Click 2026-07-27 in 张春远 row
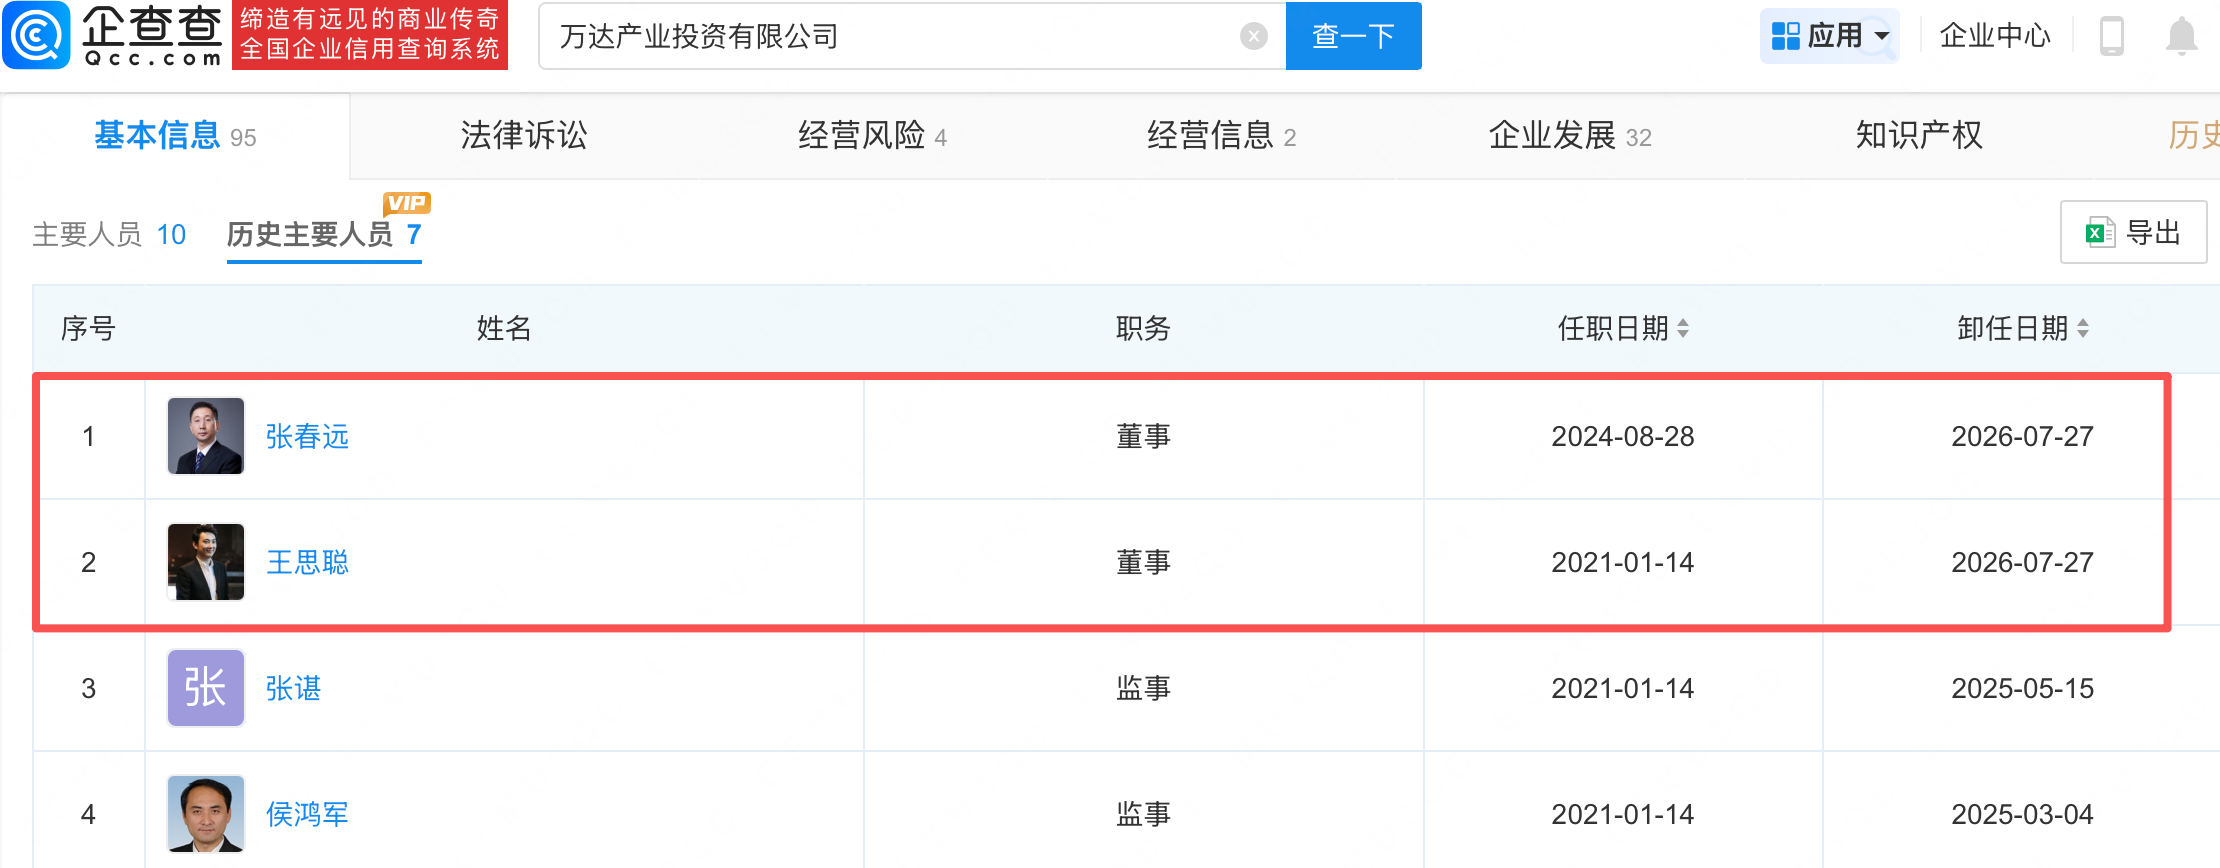Viewport: 2220px width, 868px height. [x=2023, y=436]
